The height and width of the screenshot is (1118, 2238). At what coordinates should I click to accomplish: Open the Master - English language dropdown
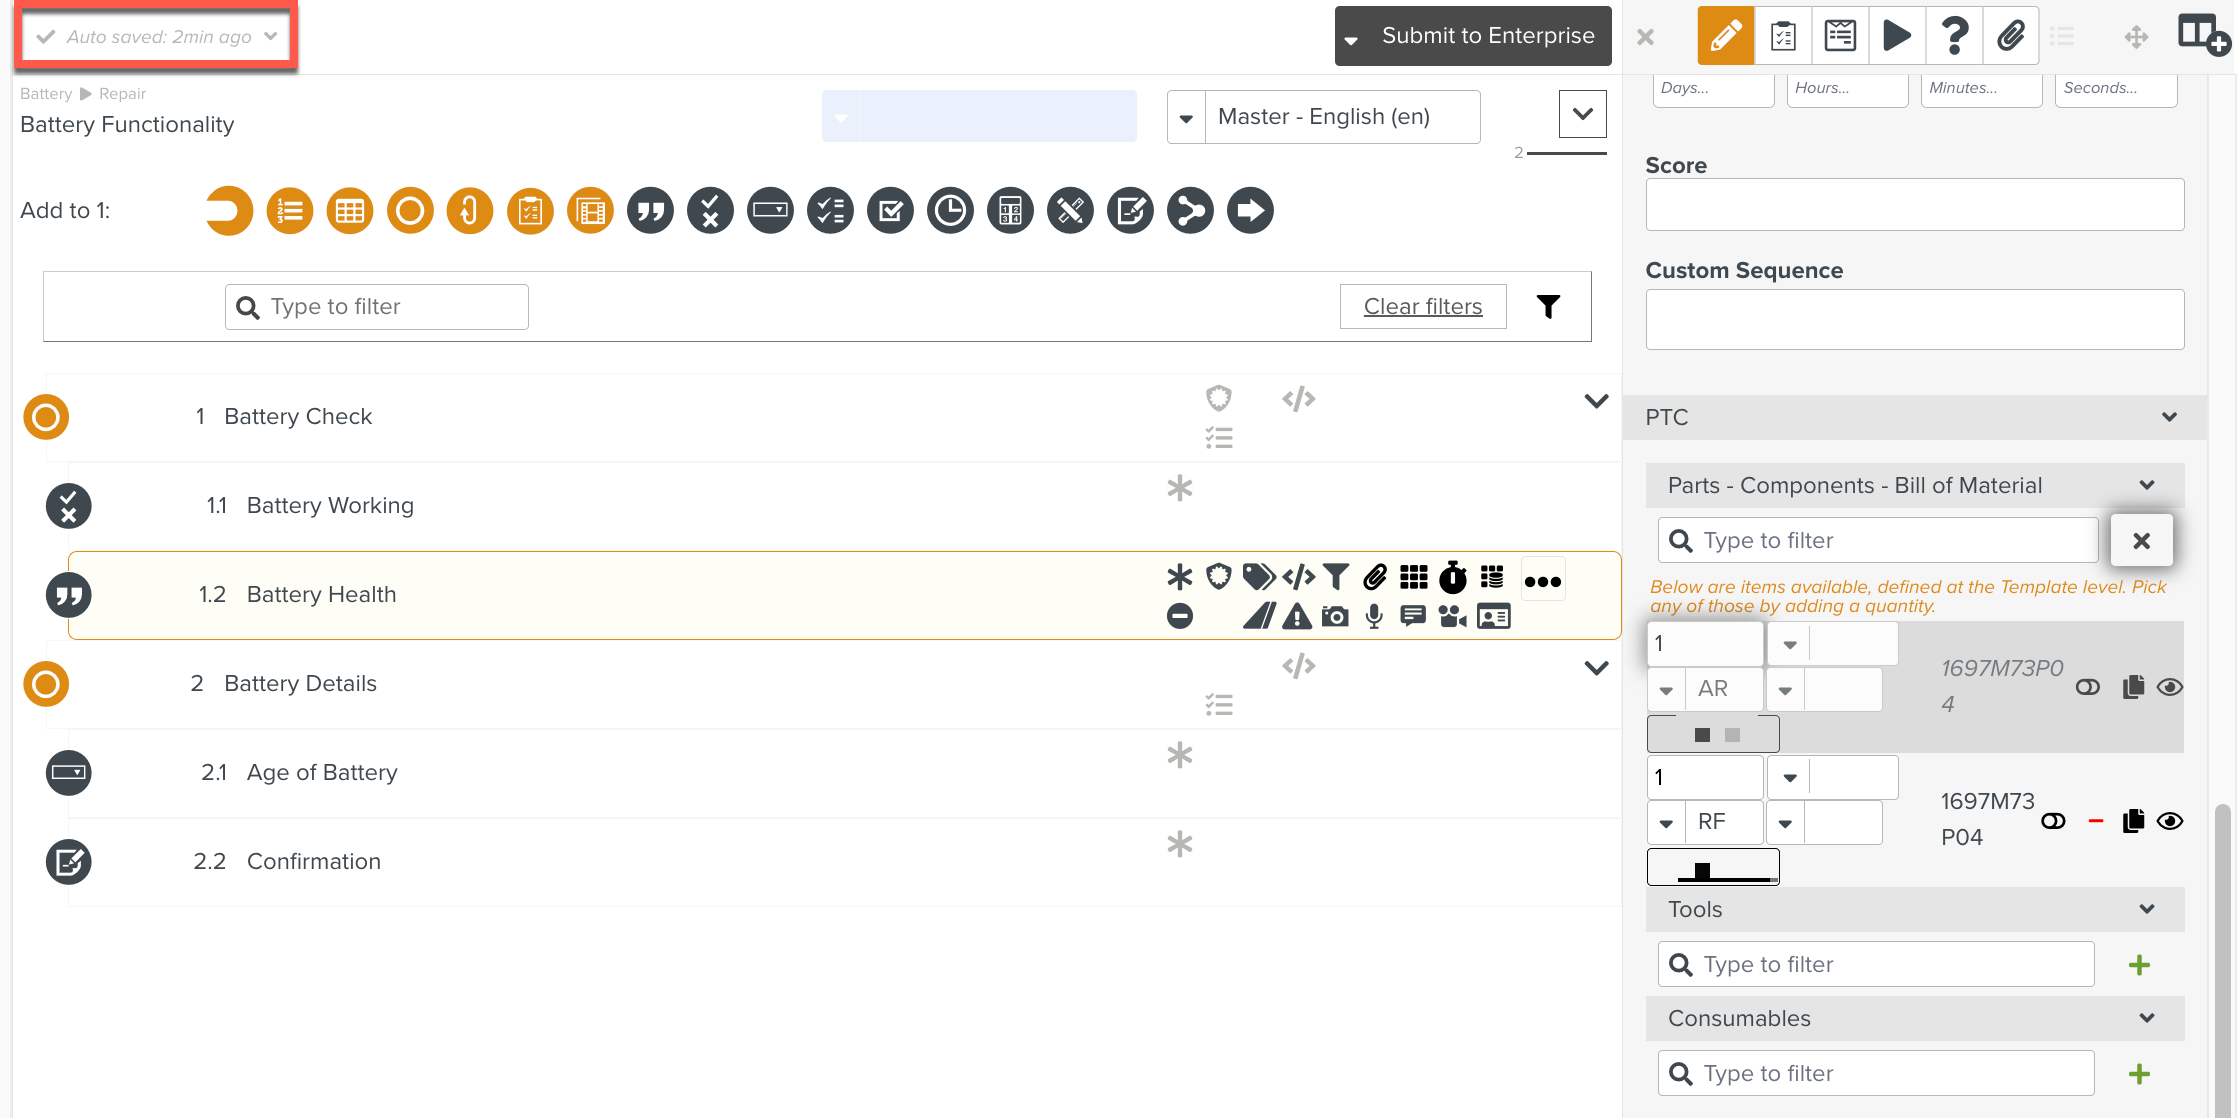tap(1186, 118)
